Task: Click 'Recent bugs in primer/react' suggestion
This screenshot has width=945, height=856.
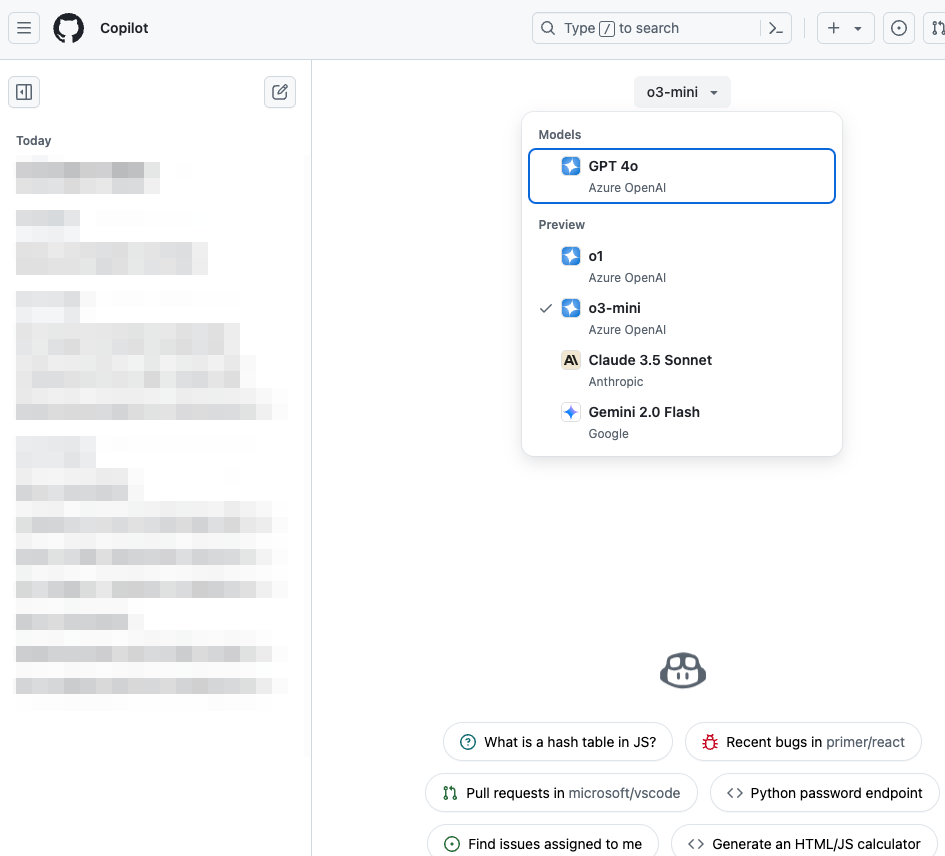Action: (x=803, y=742)
